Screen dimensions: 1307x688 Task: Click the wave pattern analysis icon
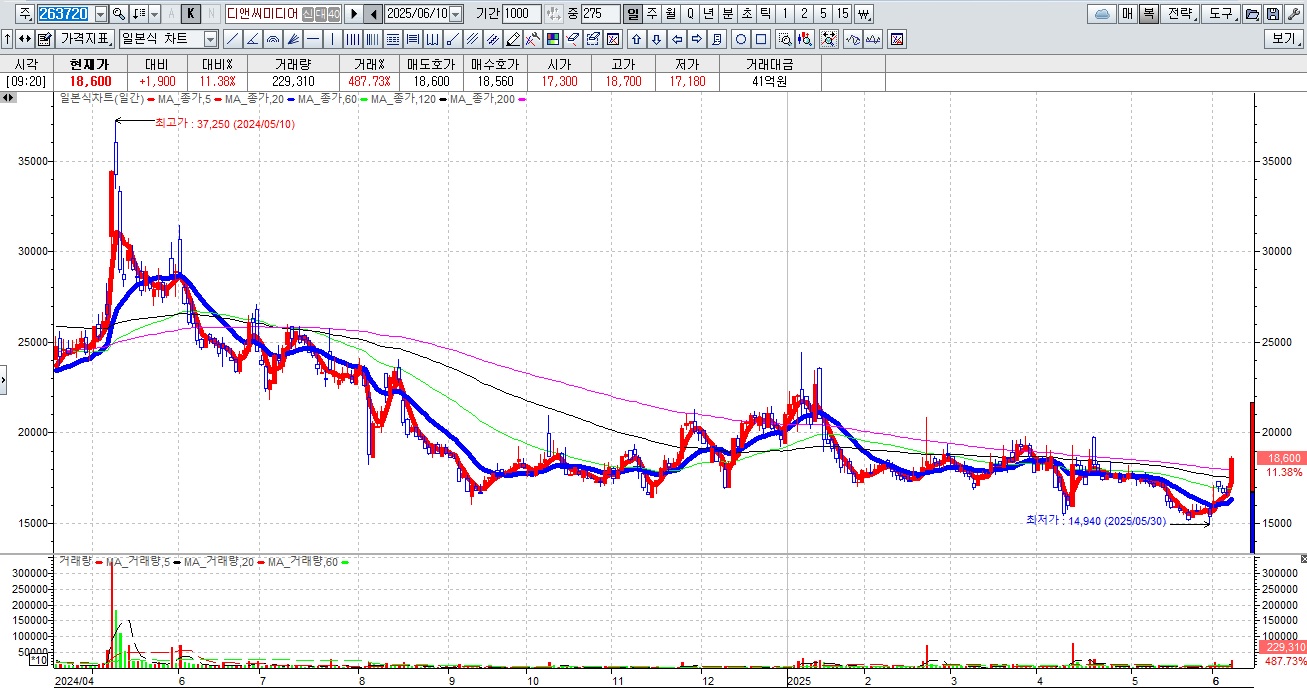pos(854,39)
